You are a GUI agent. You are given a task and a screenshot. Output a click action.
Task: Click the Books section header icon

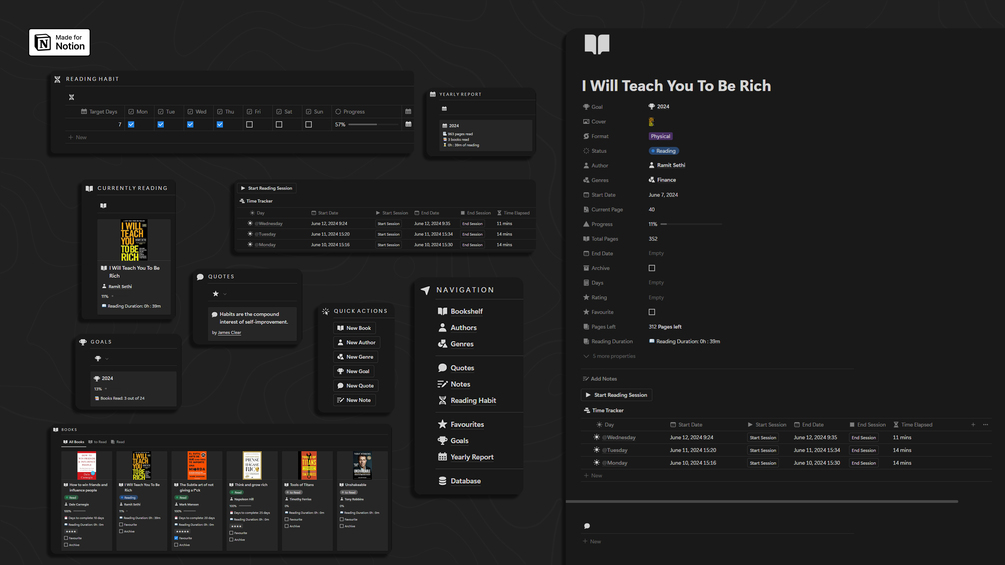(56, 430)
